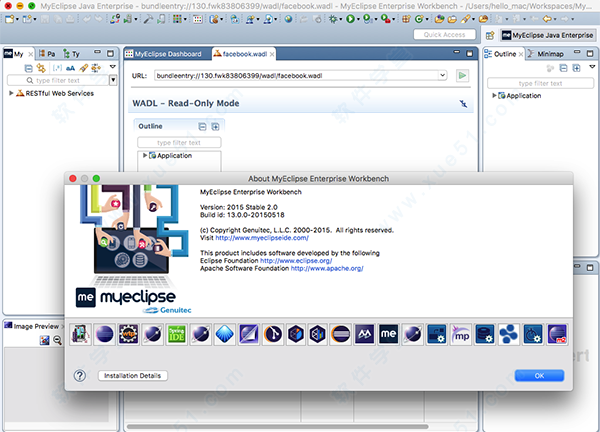Expand the RESTful Web Services tree node
600x432 pixels.
tap(11, 93)
